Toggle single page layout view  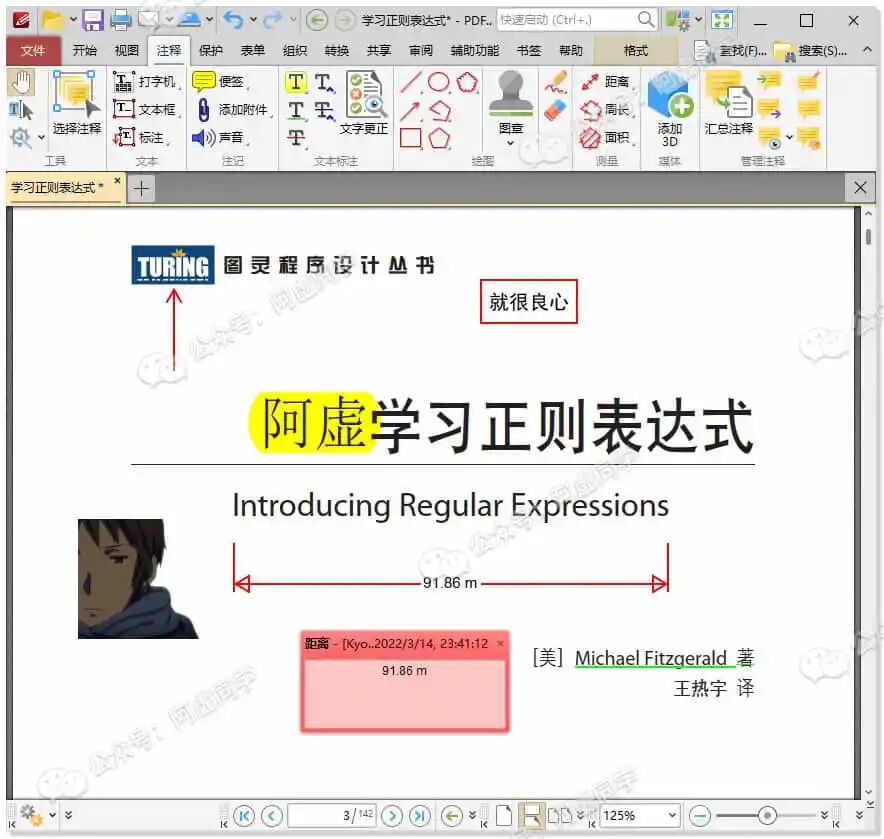(x=504, y=815)
